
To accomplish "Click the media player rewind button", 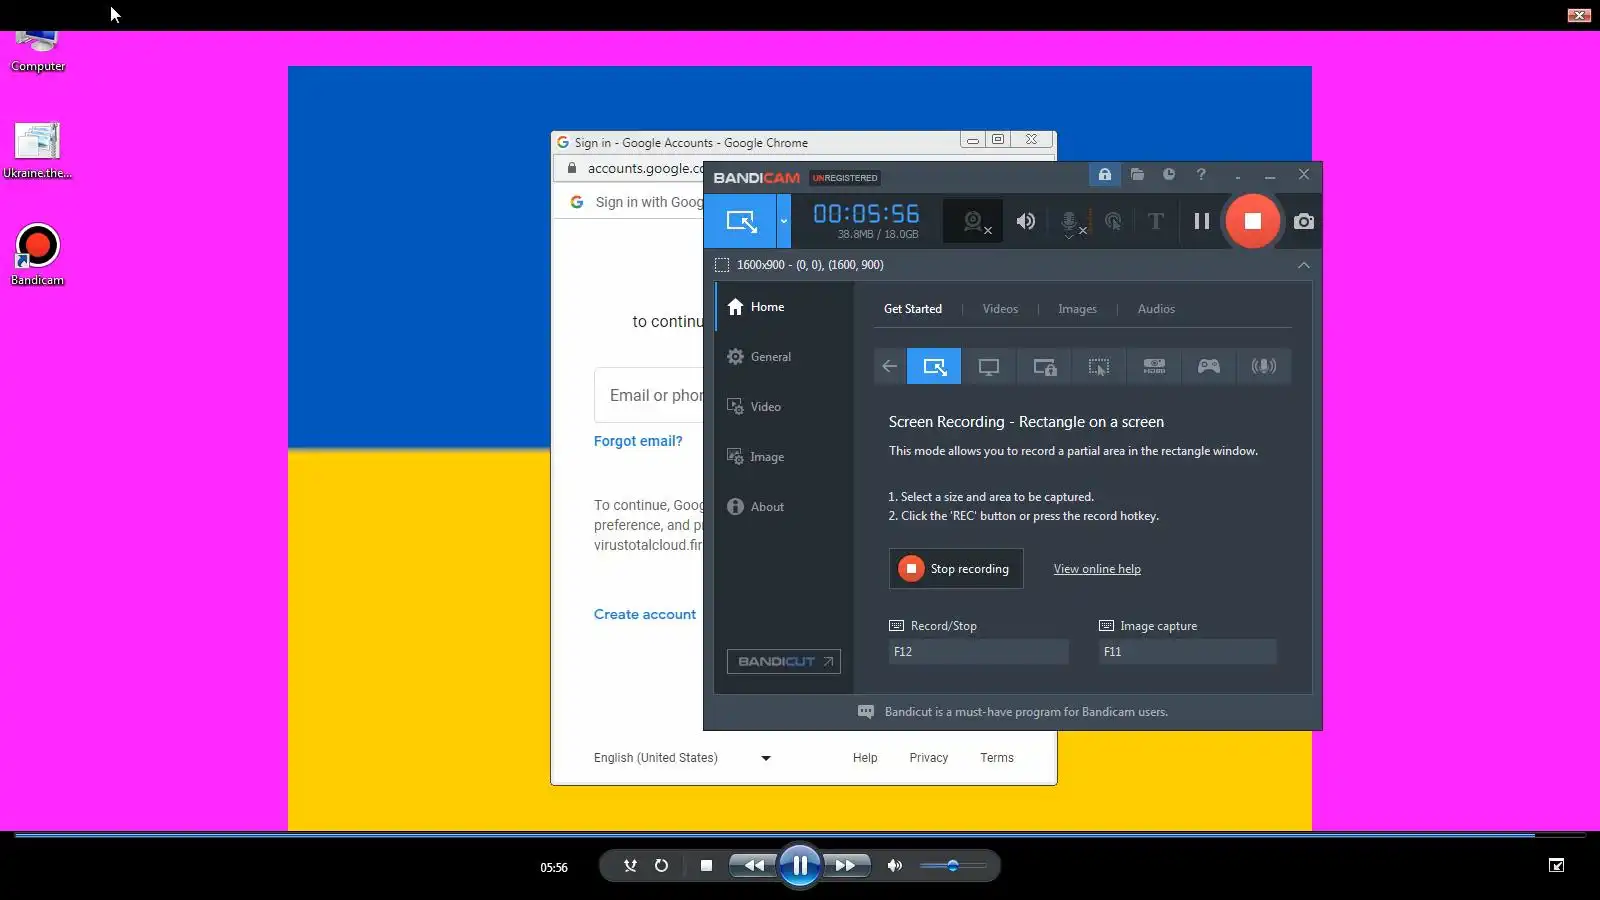I will point(753,866).
